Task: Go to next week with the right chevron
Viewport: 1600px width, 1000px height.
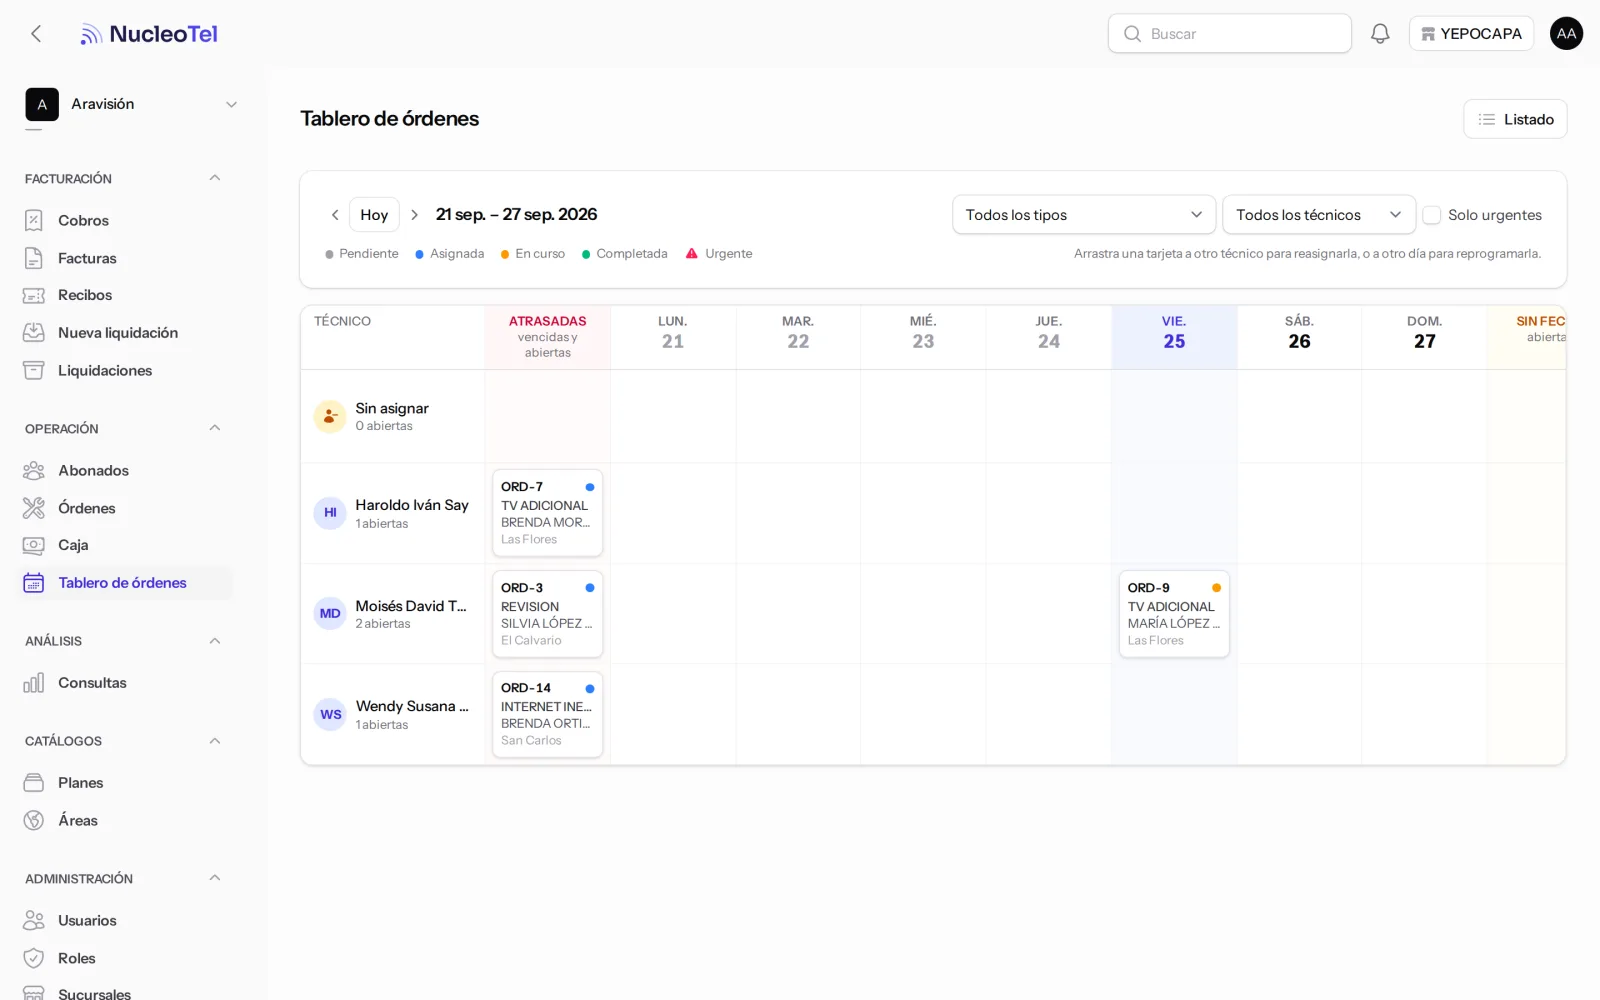Action: tap(414, 215)
